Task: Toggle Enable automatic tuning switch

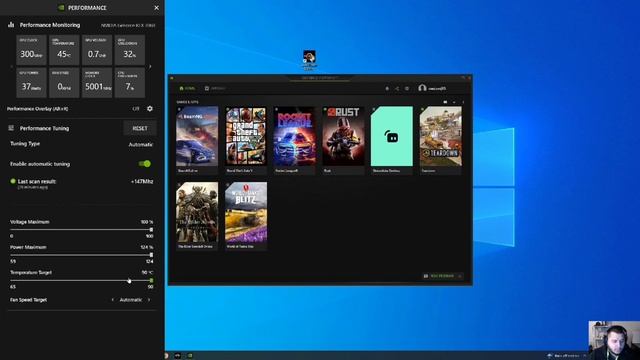Action: [x=144, y=164]
